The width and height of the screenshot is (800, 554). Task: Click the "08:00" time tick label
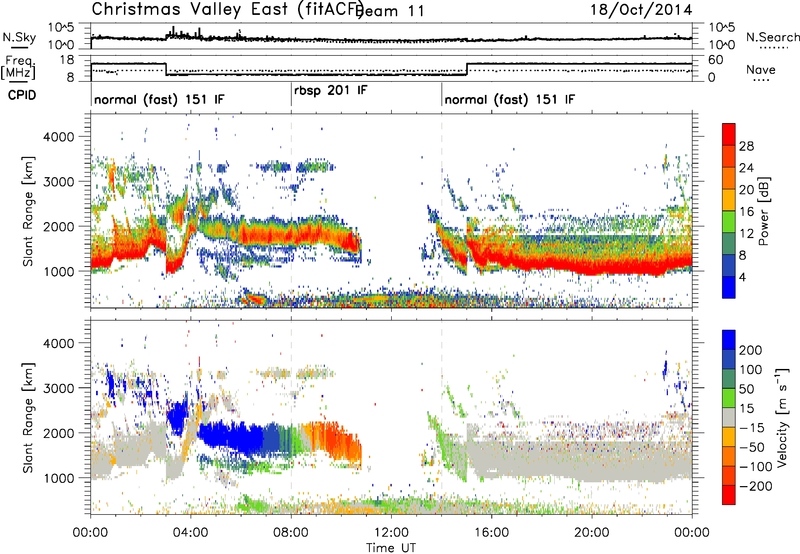[x=291, y=533]
